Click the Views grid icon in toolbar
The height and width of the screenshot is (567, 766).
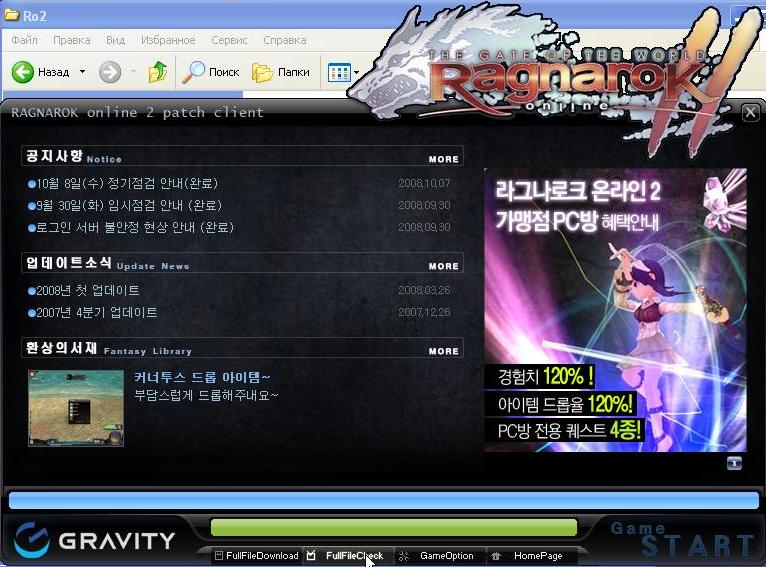(339, 72)
